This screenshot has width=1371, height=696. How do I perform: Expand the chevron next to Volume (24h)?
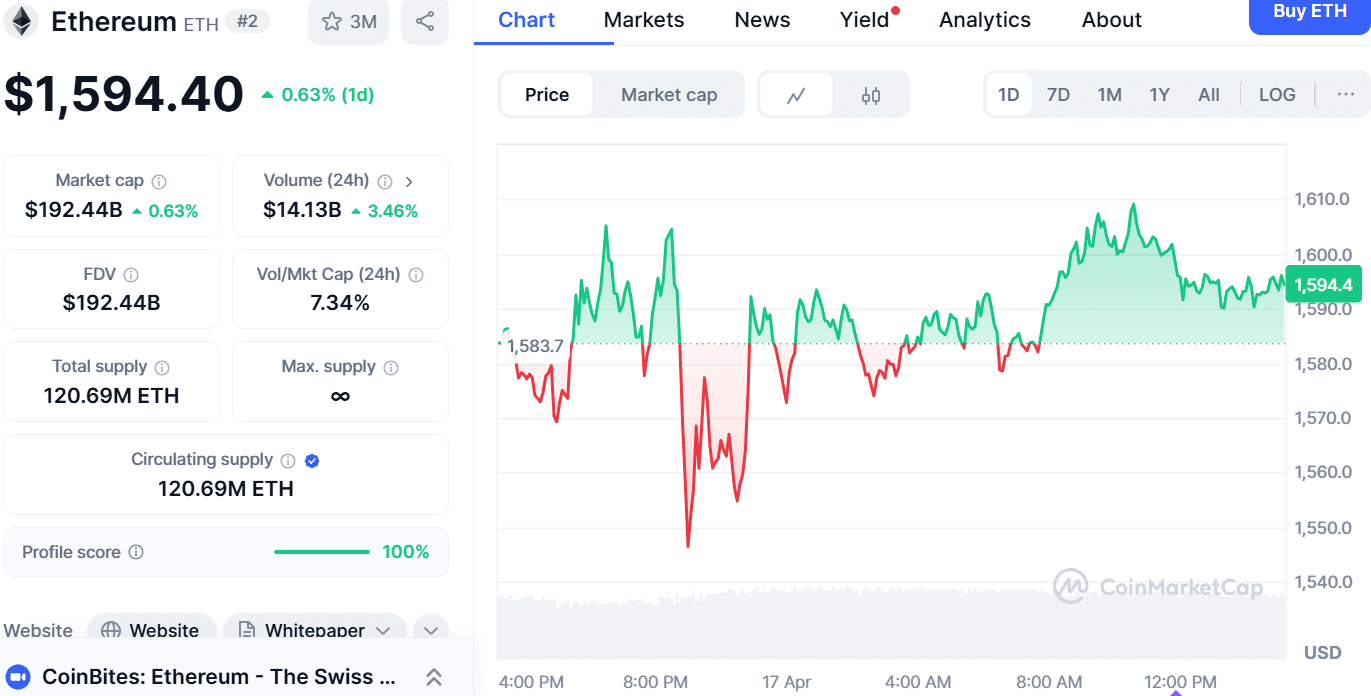pyautogui.click(x=409, y=181)
